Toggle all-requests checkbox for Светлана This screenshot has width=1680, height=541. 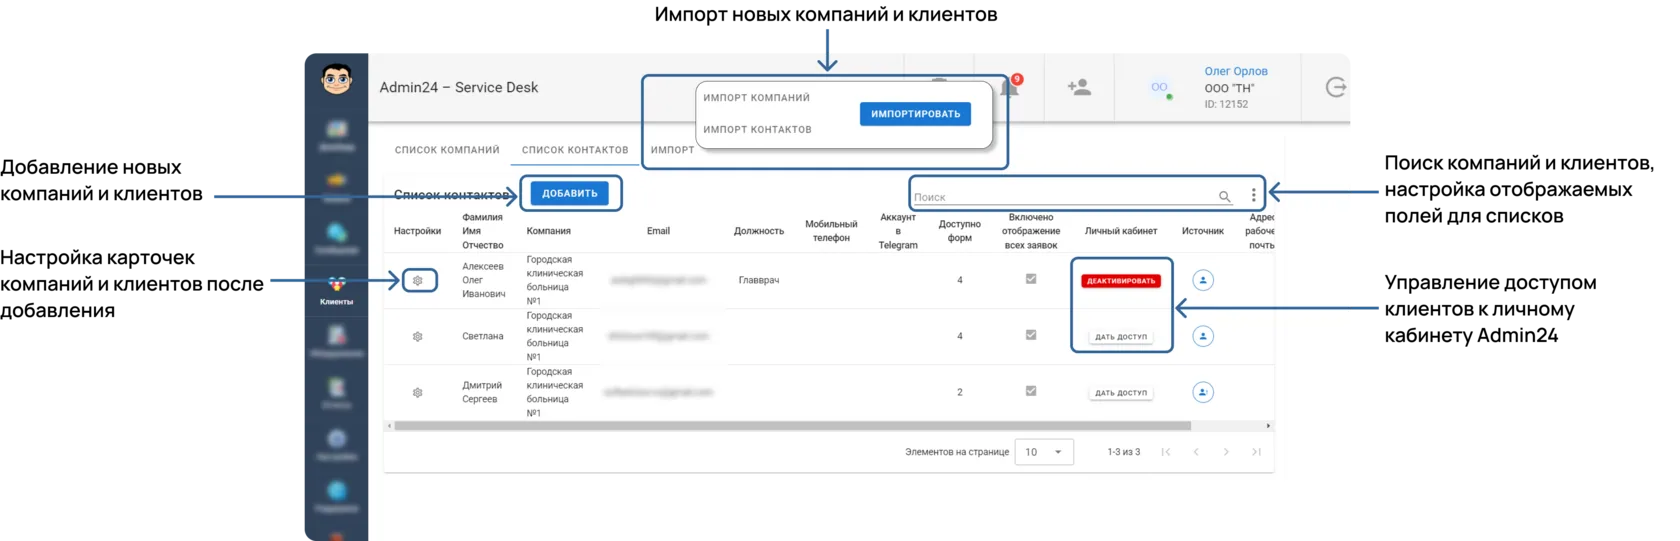pyautogui.click(x=1031, y=335)
